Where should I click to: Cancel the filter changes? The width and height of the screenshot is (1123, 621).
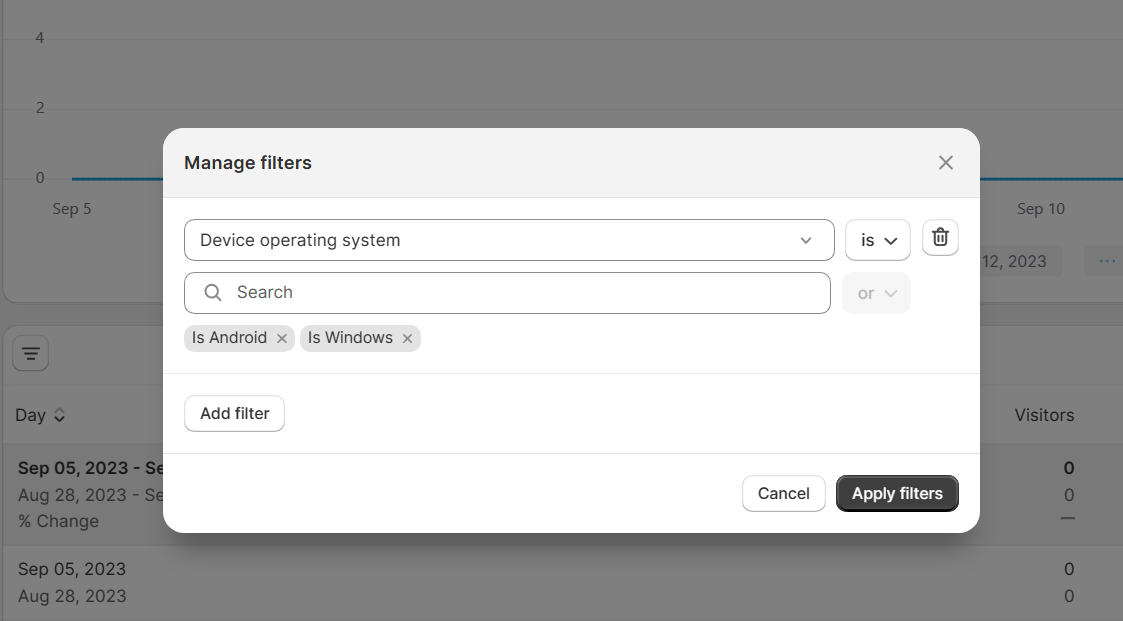click(784, 494)
